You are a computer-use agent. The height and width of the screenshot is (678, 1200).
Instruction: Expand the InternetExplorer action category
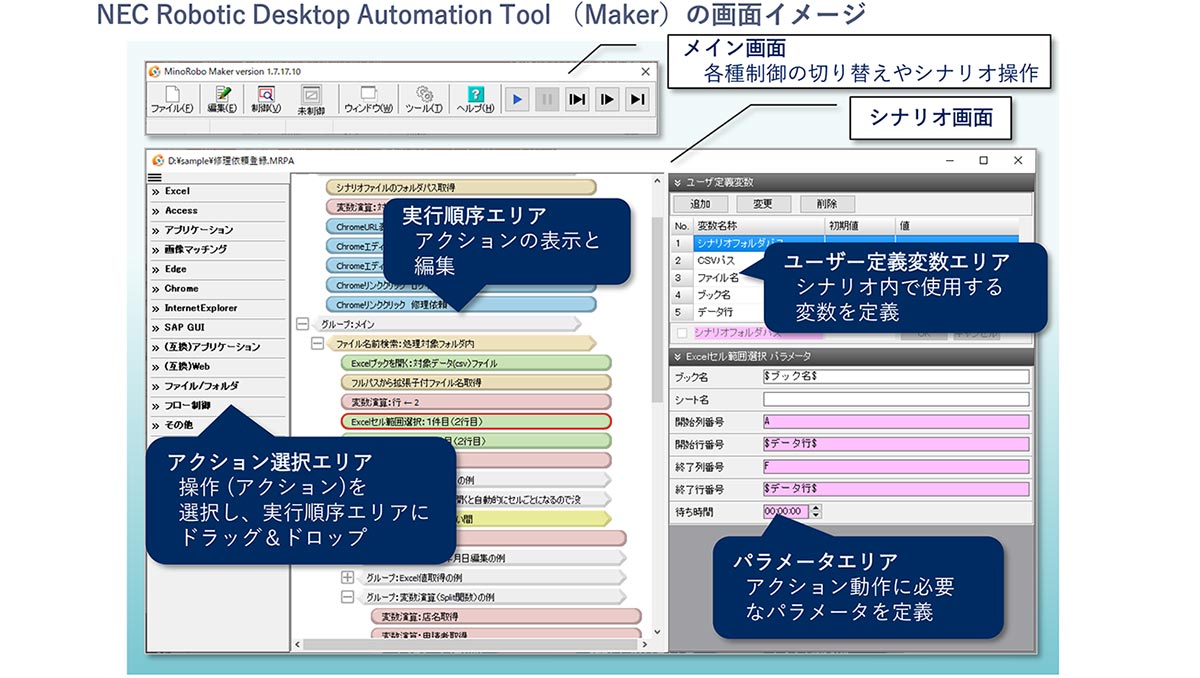[x=215, y=308]
